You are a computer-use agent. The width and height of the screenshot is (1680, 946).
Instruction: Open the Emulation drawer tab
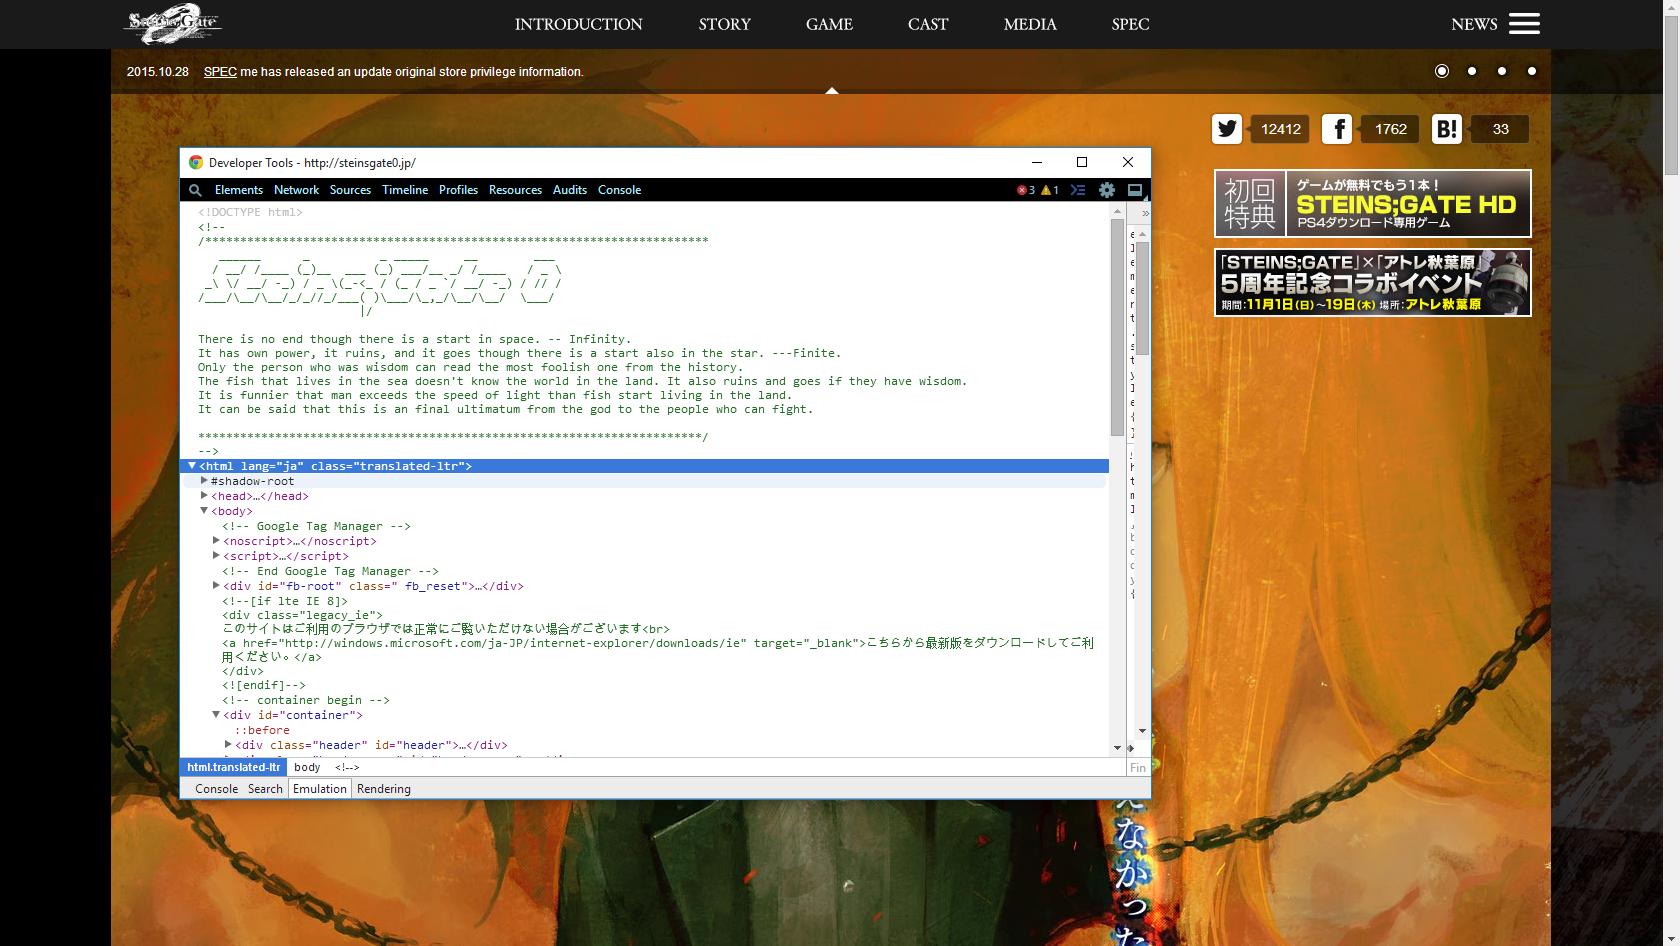tap(319, 789)
